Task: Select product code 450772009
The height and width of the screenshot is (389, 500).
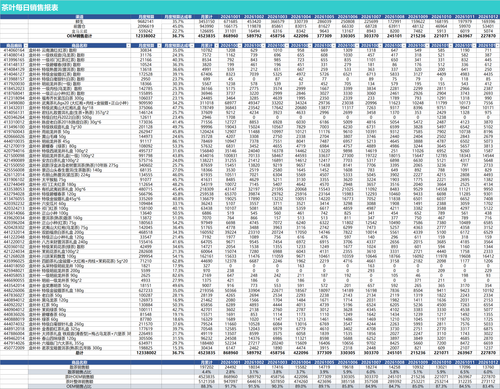Action: 14,348
